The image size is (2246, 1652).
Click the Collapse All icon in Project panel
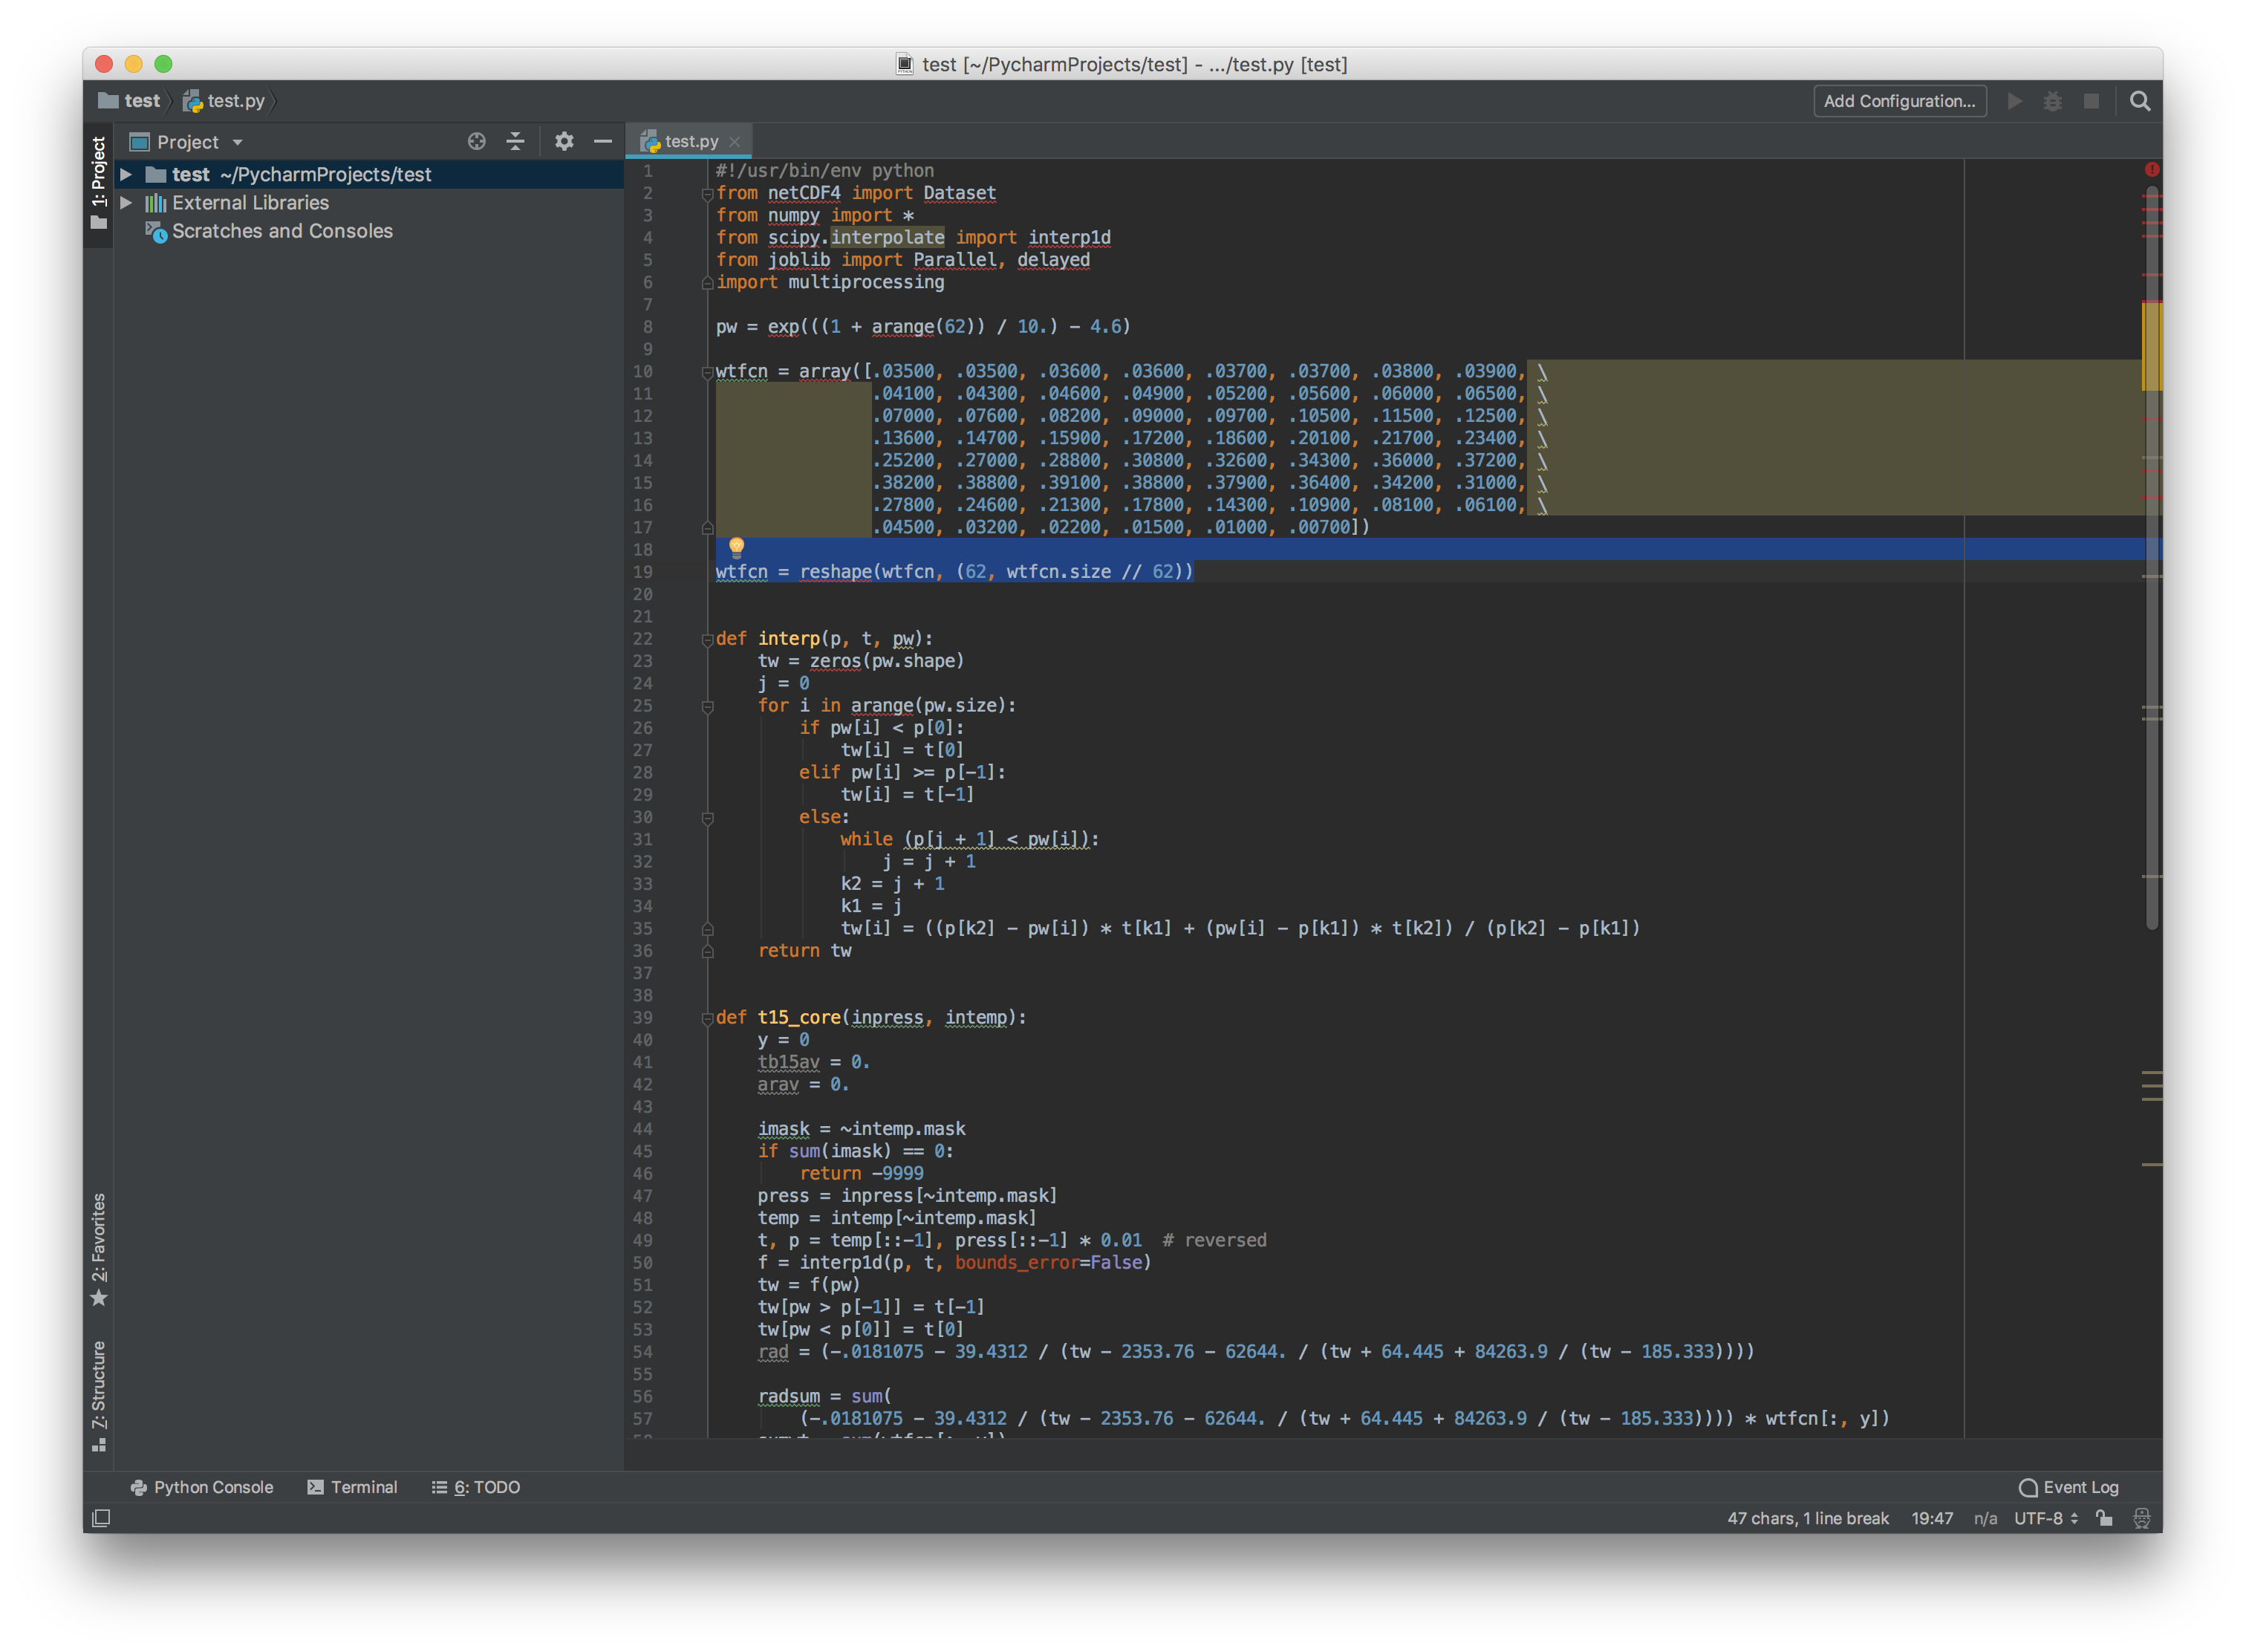point(515,142)
